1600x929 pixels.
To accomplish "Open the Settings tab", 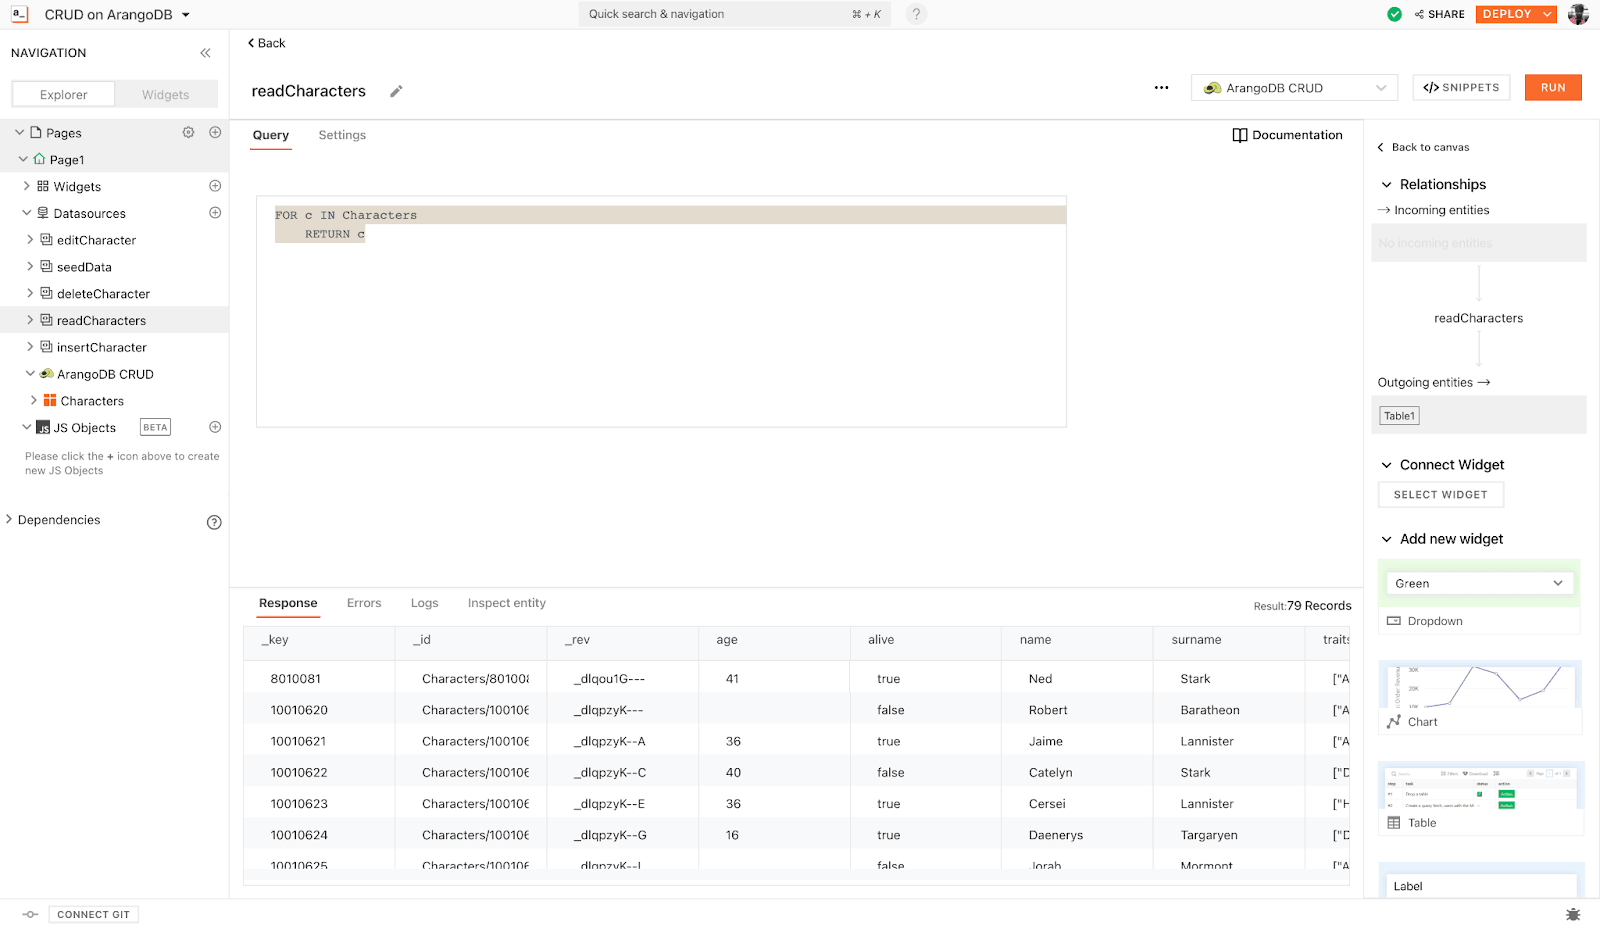I will [342, 135].
